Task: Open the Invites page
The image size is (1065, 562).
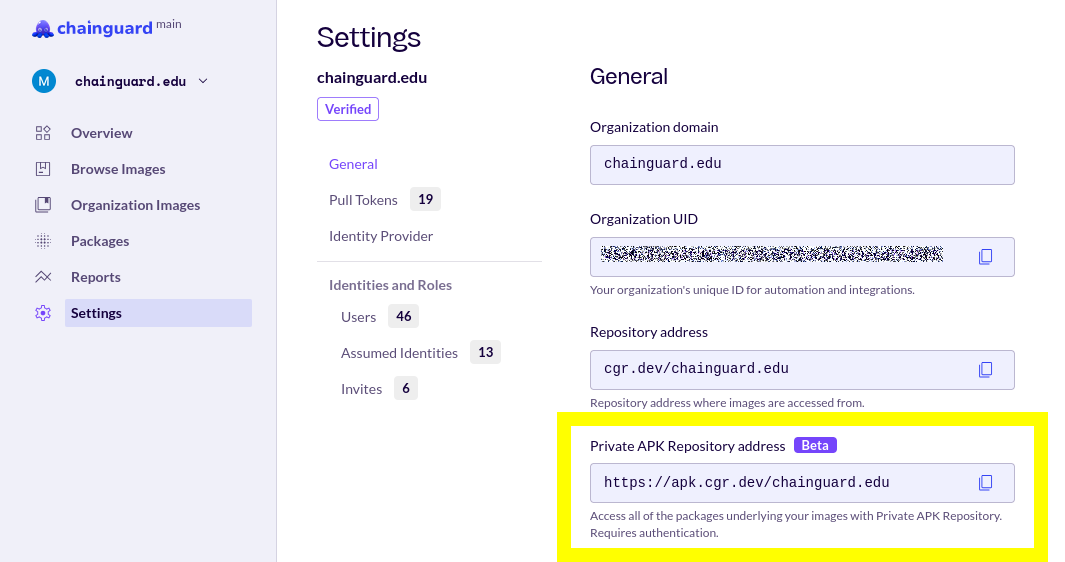Action: click(x=361, y=389)
